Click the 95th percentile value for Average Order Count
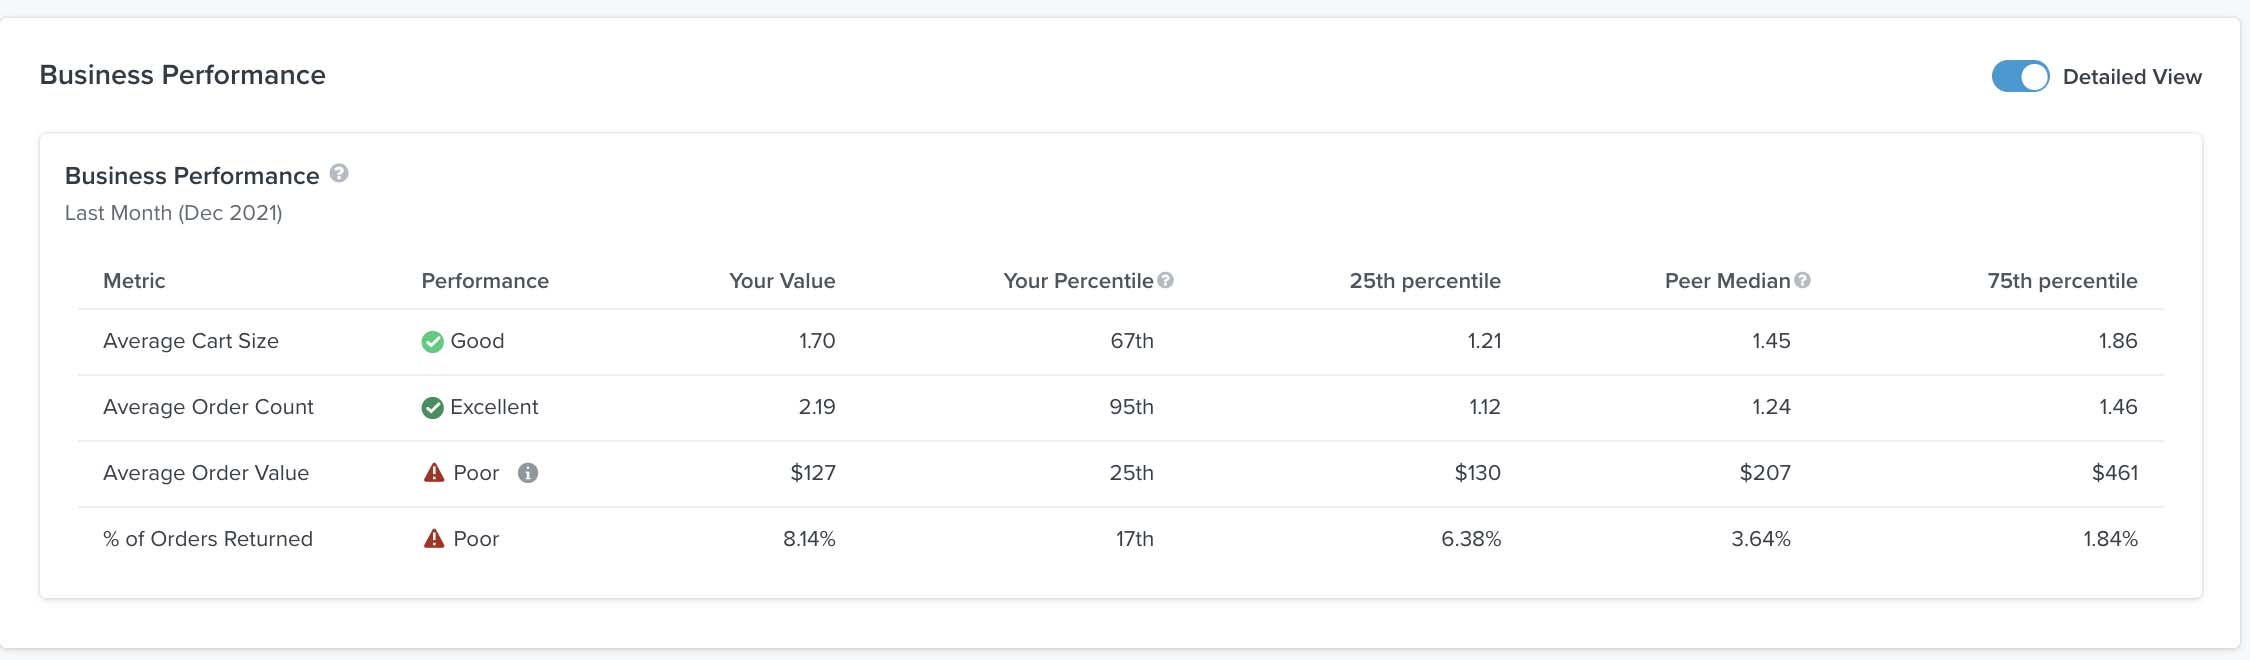 pyautogui.click(x=1132, y=407)
